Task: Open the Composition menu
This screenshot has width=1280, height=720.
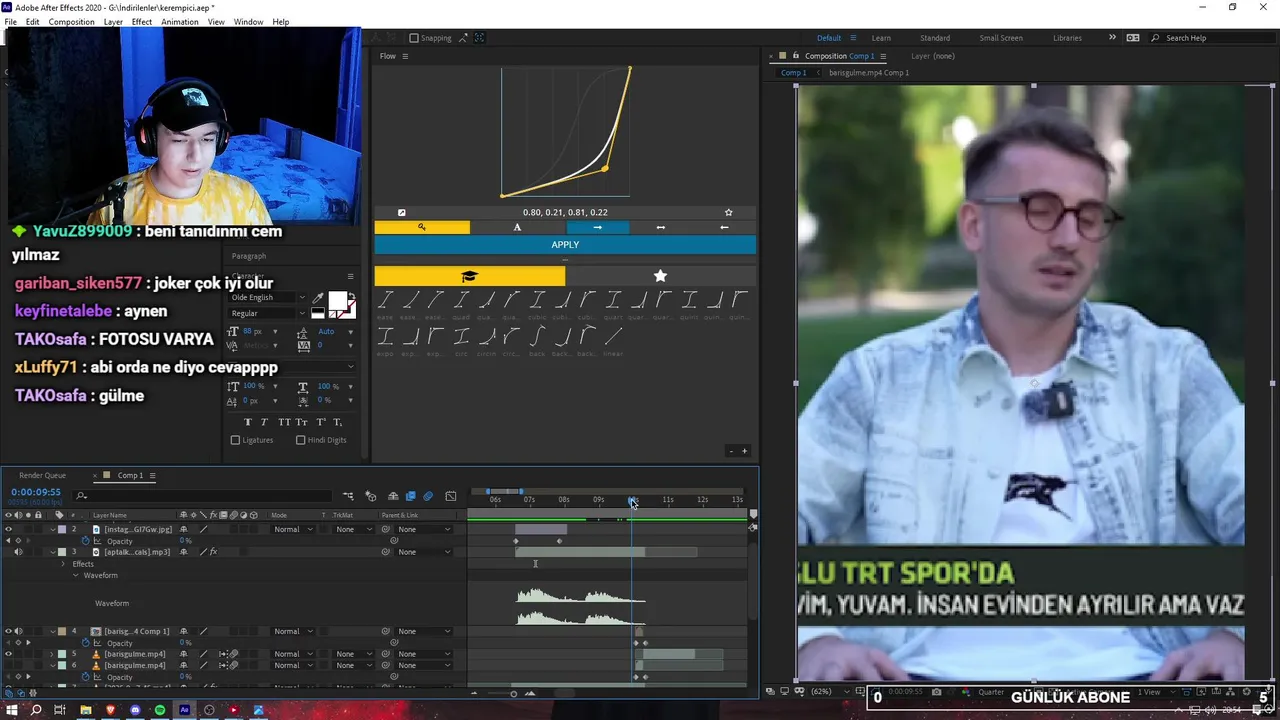Action: coord(72,22)
